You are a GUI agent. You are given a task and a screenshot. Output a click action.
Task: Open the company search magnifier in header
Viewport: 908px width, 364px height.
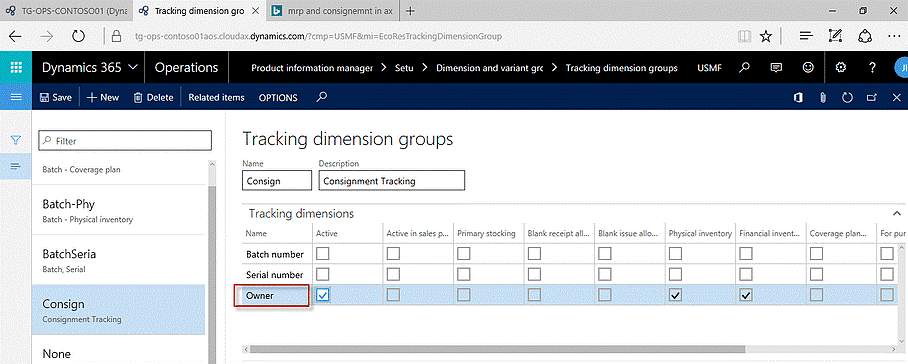[745, 68]
